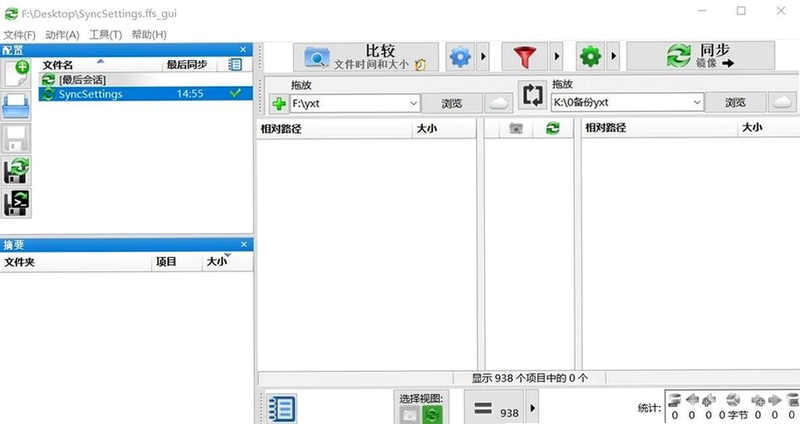Viewport: 800px width, 424px height.
Task: Open the 帮助(H) menu
Action: [x=149, y=35]
